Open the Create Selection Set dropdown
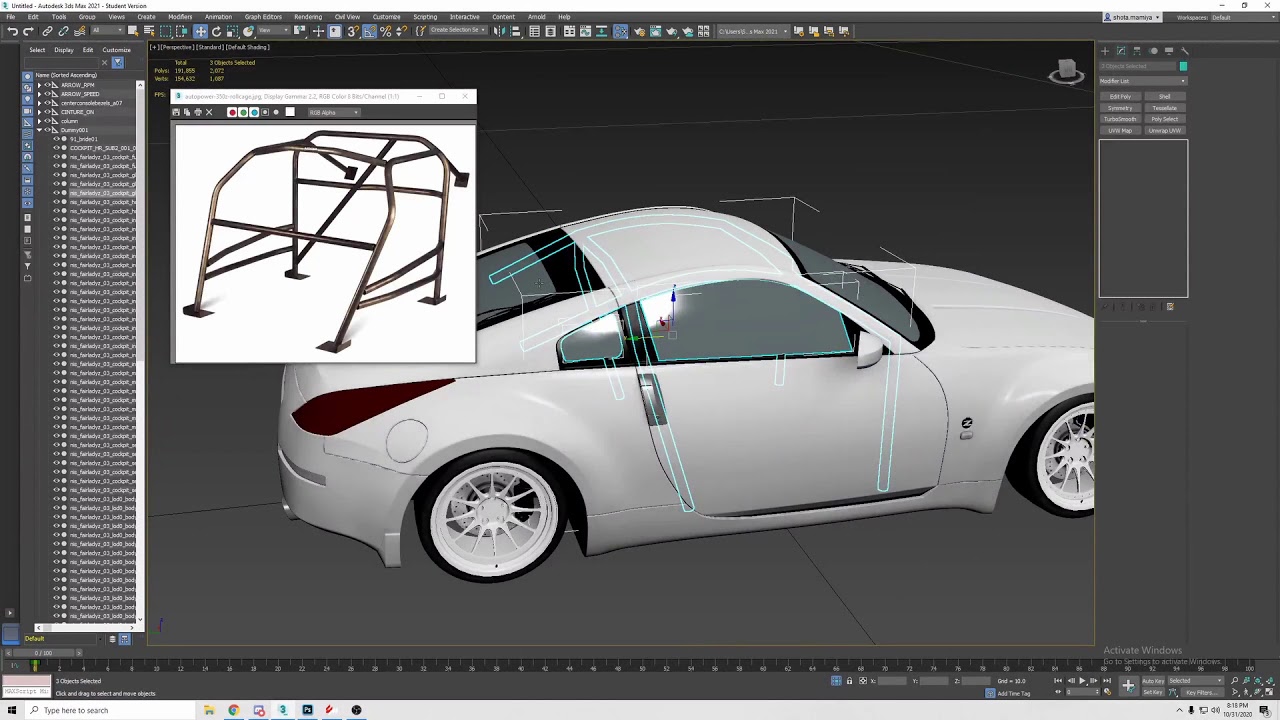This screenshot has height=720, width=1280. pos(459,30)
